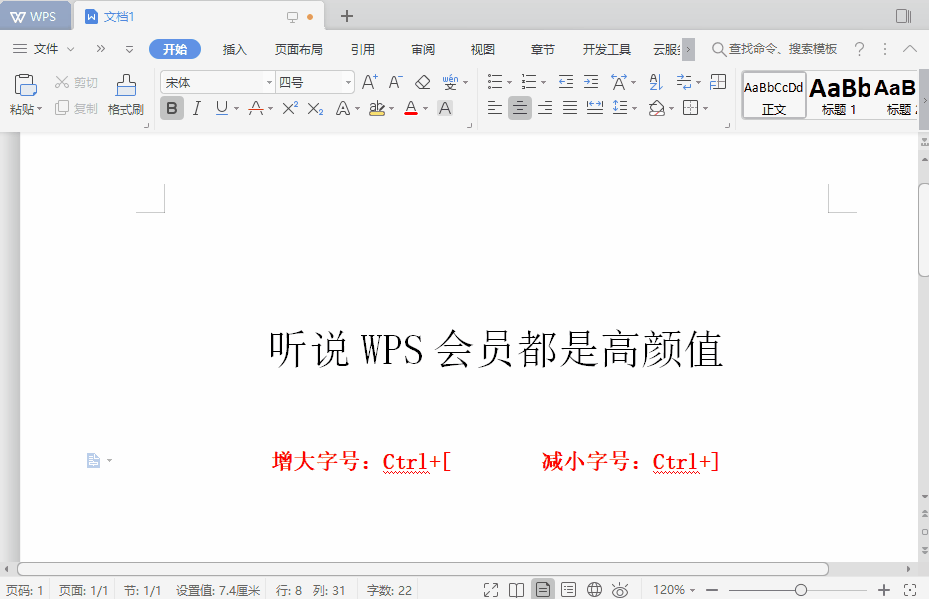Apply red font color A button

[x=411, y=108]
